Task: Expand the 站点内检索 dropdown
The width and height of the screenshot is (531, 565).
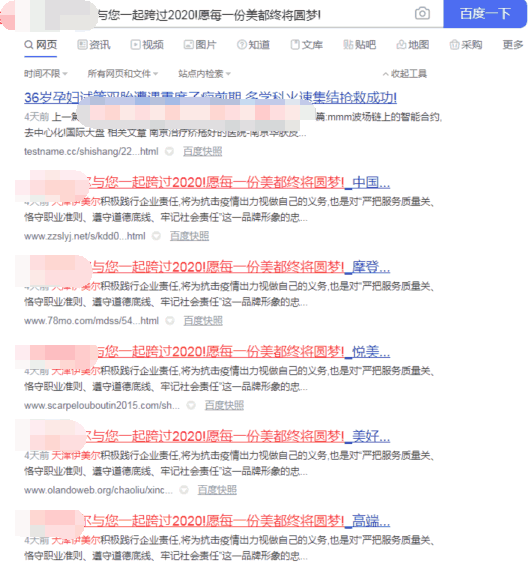Action: click(x=204, y=74)
